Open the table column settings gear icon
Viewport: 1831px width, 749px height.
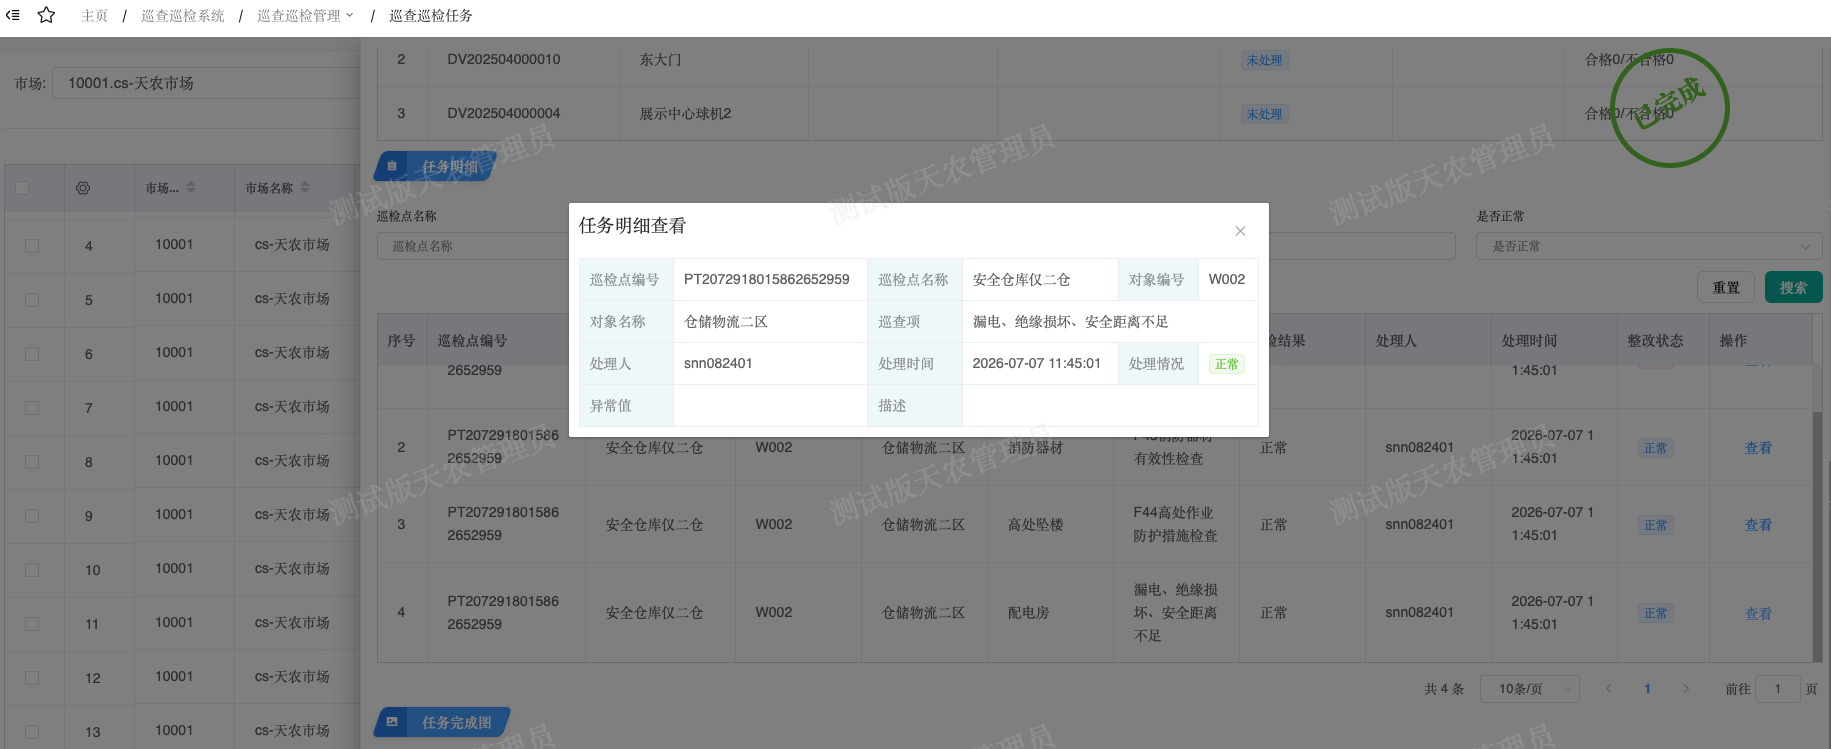coord(83,188)
